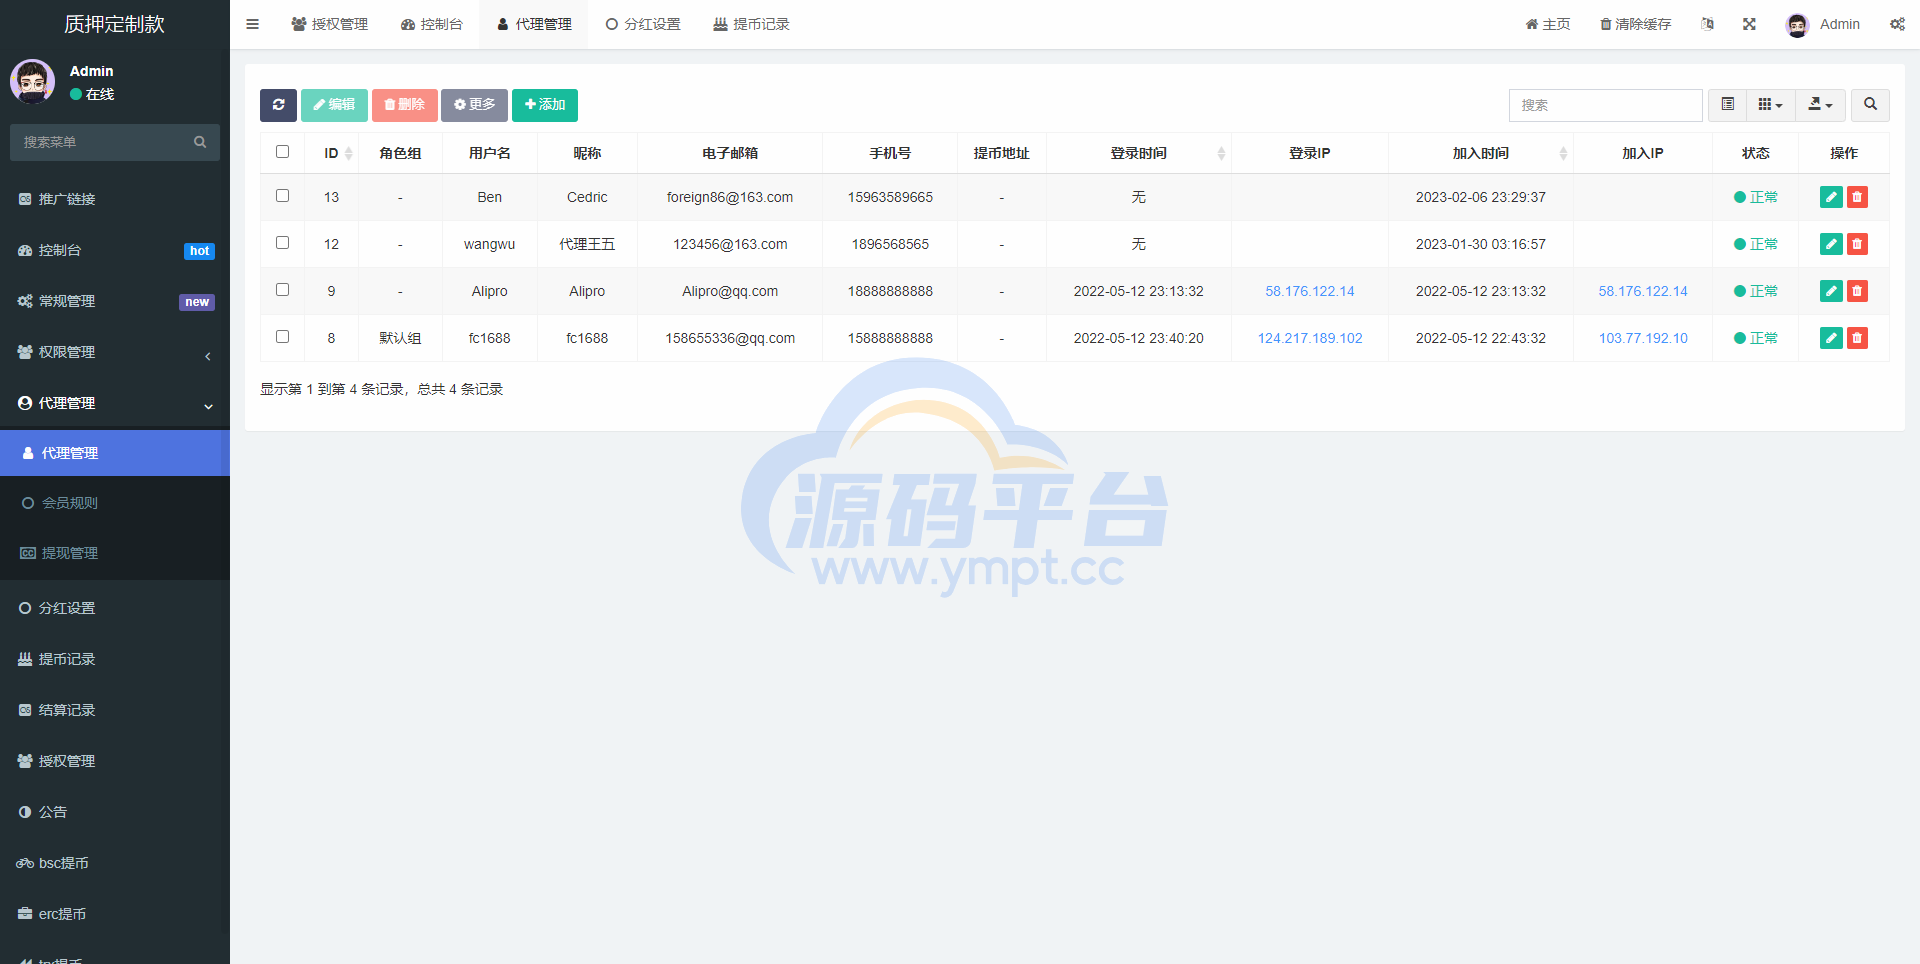Open login IP 124.217.189.102 link
The image size is (1920, 964).
click(1310, 338)
